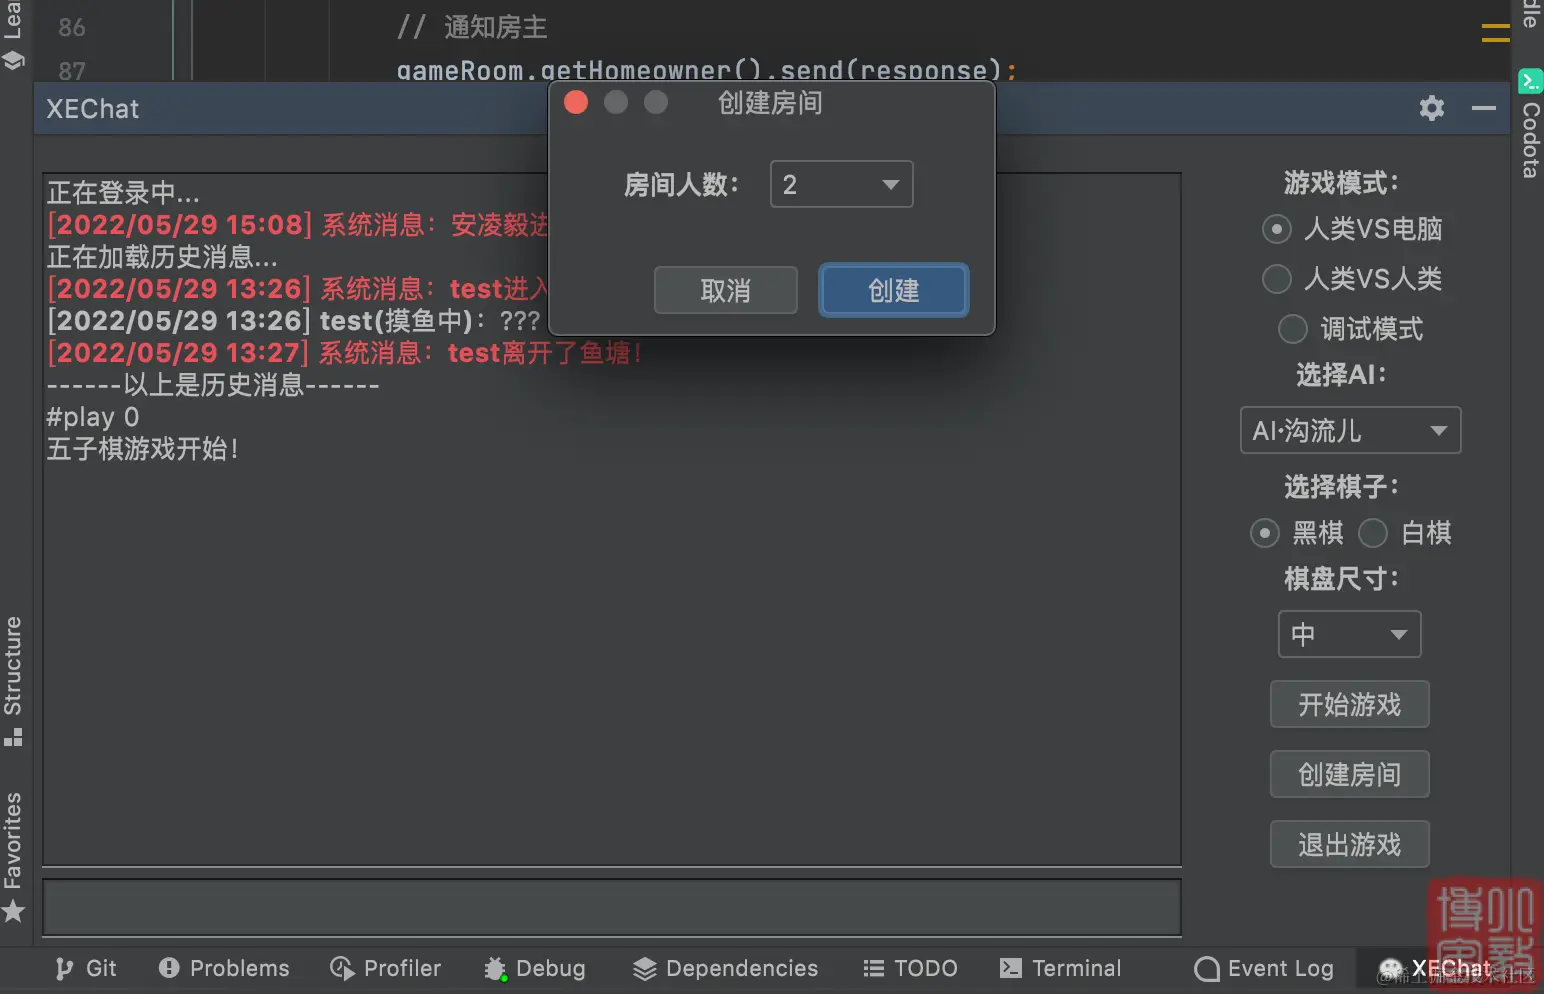The height and width of the screenshot is (994, 1544).
Task: Click the 五子棋游戏开始! message
Action: click(x=143, y=449)
